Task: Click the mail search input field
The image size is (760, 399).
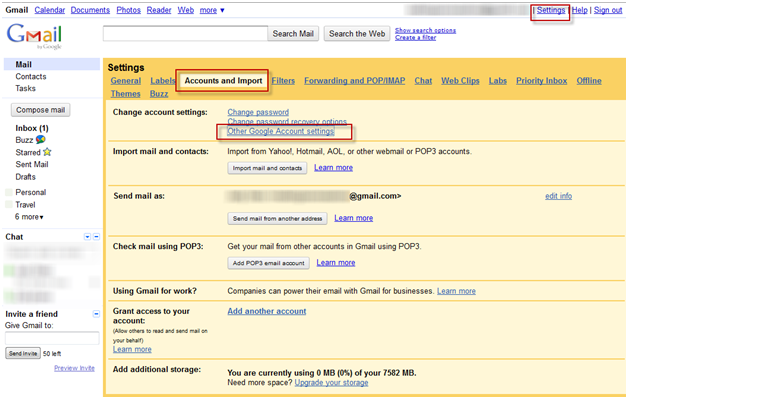Action: coord(185,33)
